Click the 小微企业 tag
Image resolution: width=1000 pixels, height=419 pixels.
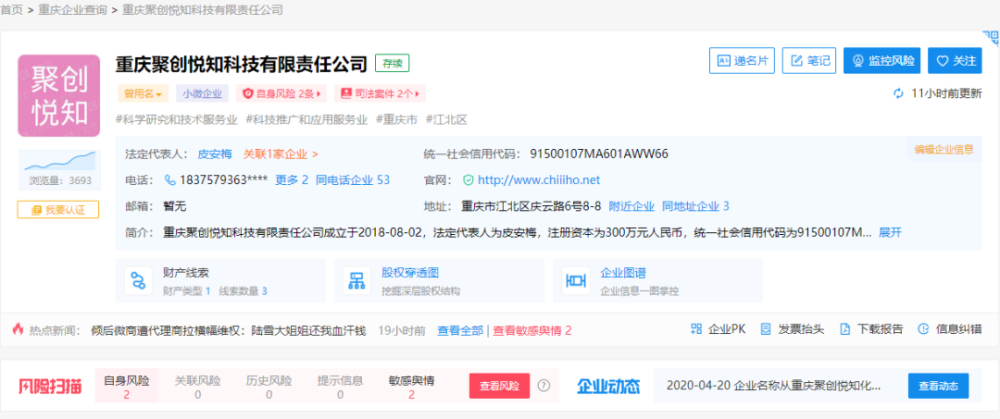(202, 94)
